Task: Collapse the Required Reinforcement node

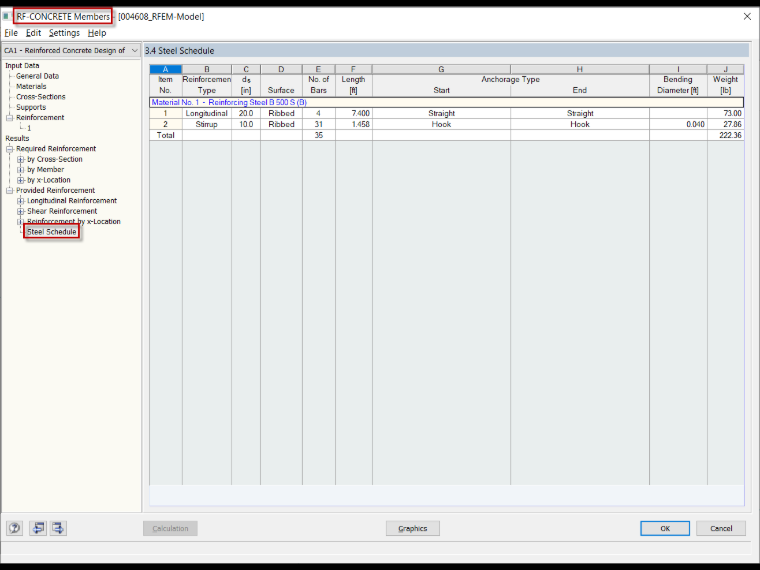Action: tap(9, 149)
